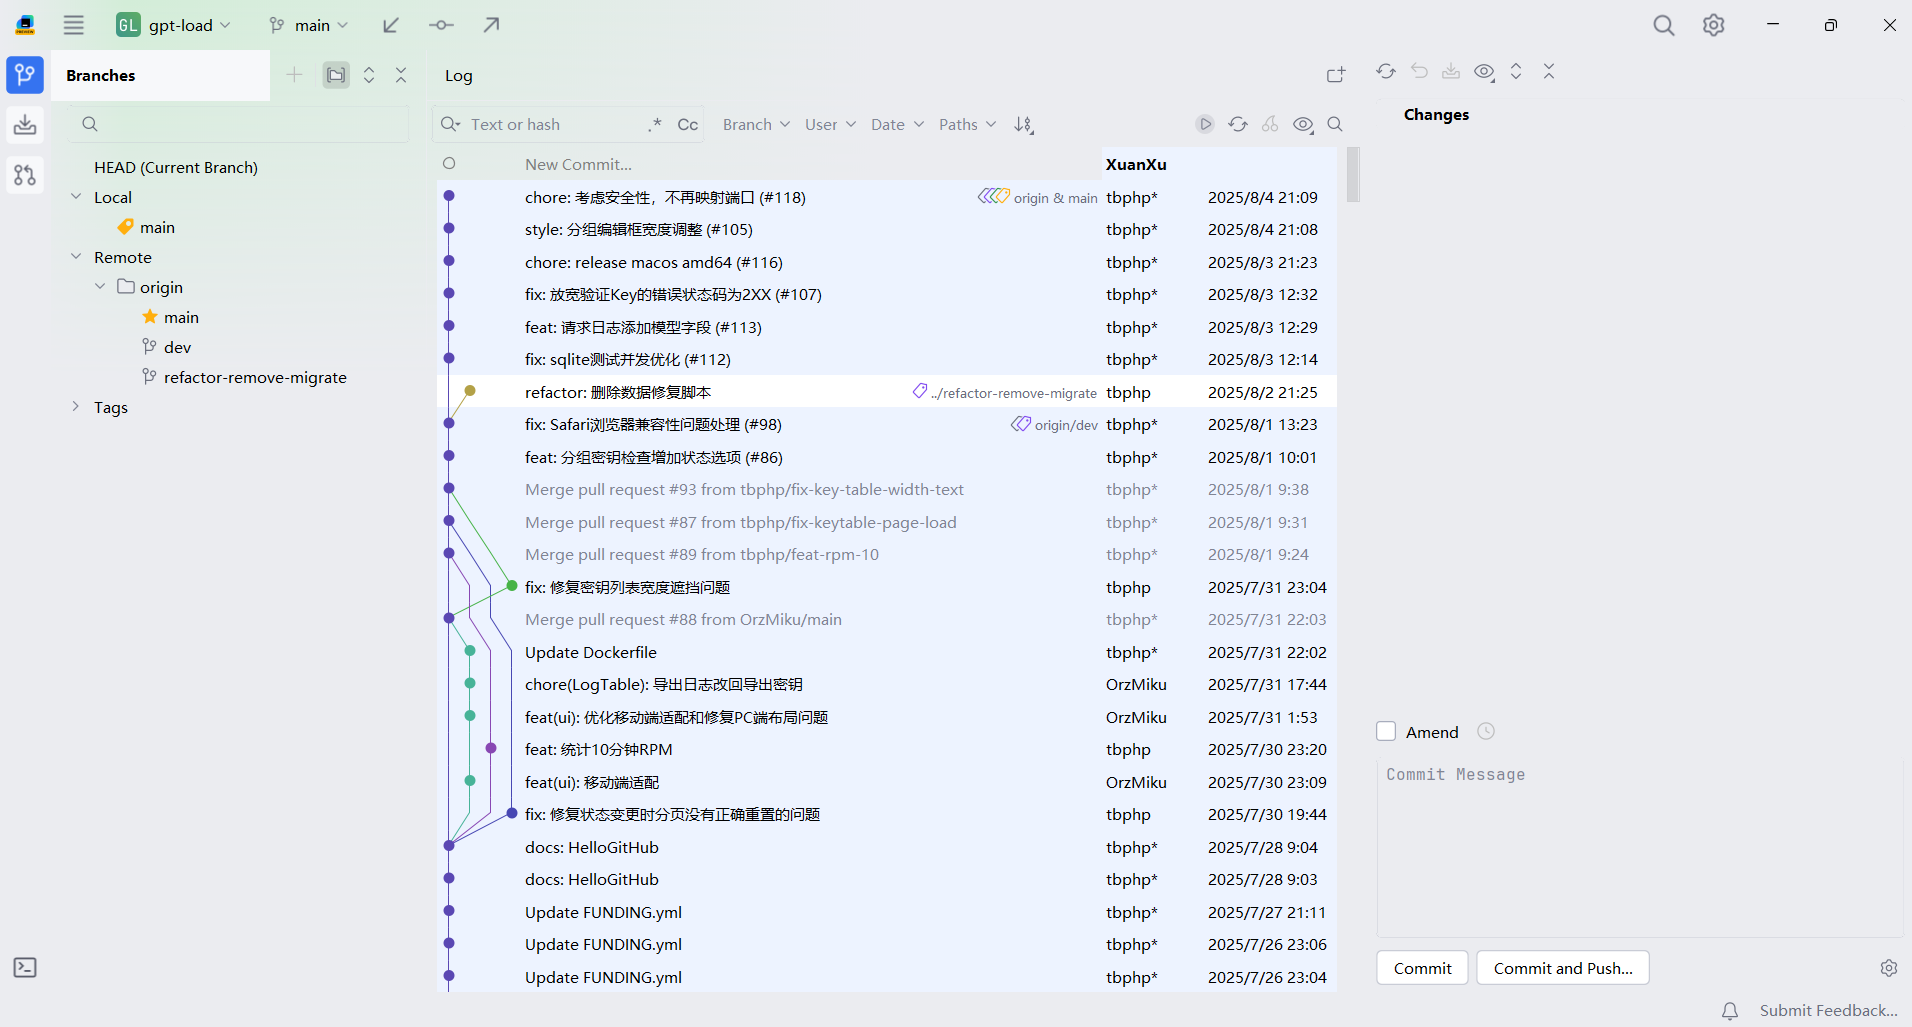The width and height of the screenshot is (1912, 1027).
Task: Open the Branch filter dropdown
Action: 756,124
